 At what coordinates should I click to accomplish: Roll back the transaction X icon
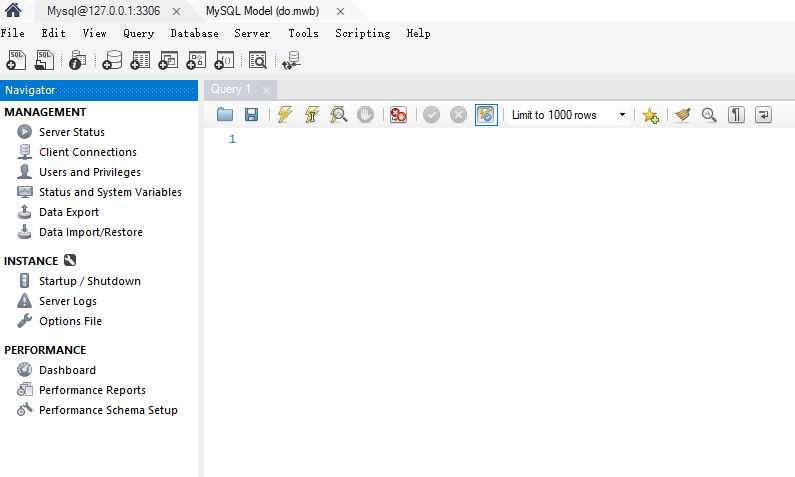(458, 115)
